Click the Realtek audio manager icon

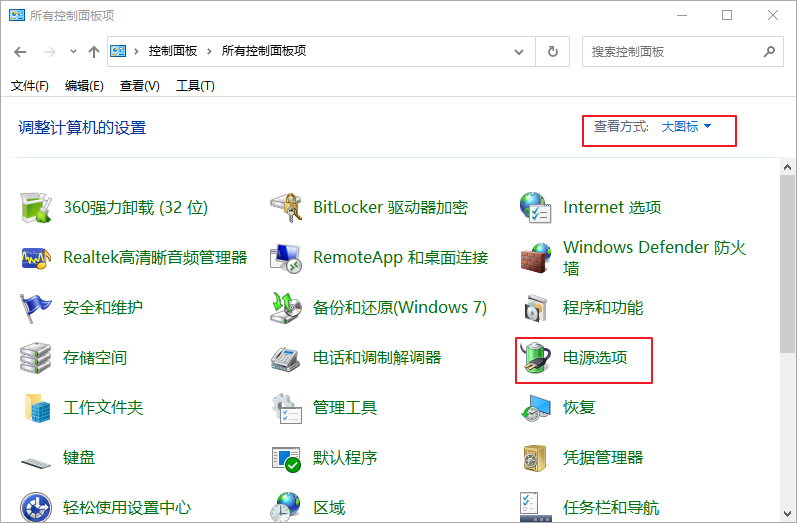coord(36,258)
